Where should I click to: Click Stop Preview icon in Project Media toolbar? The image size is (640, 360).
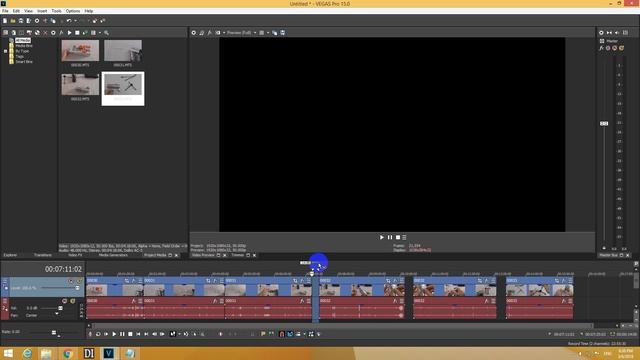tap(77, 33)
